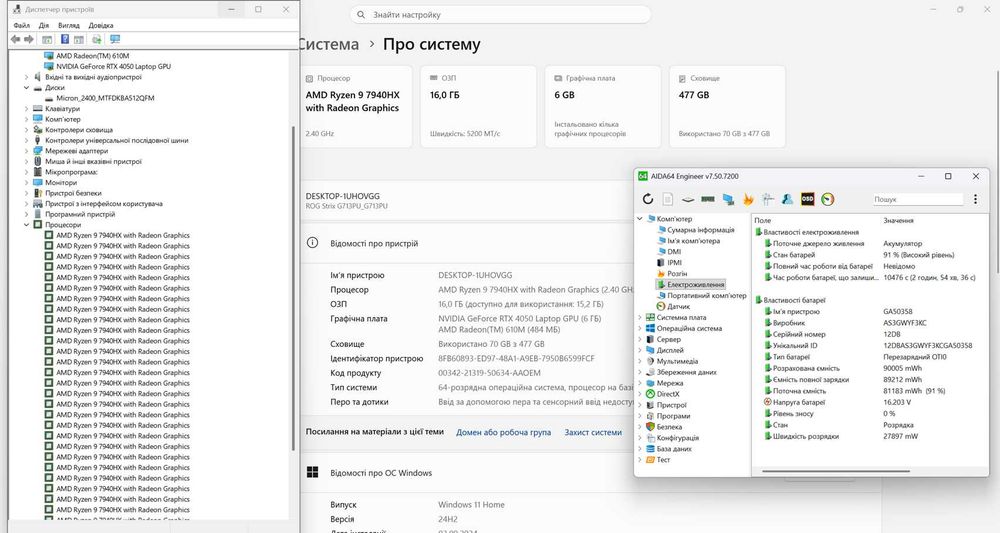Open the OSD panel icon in AIDA64
The image size is (1000, 533).
tap(807, 200)
